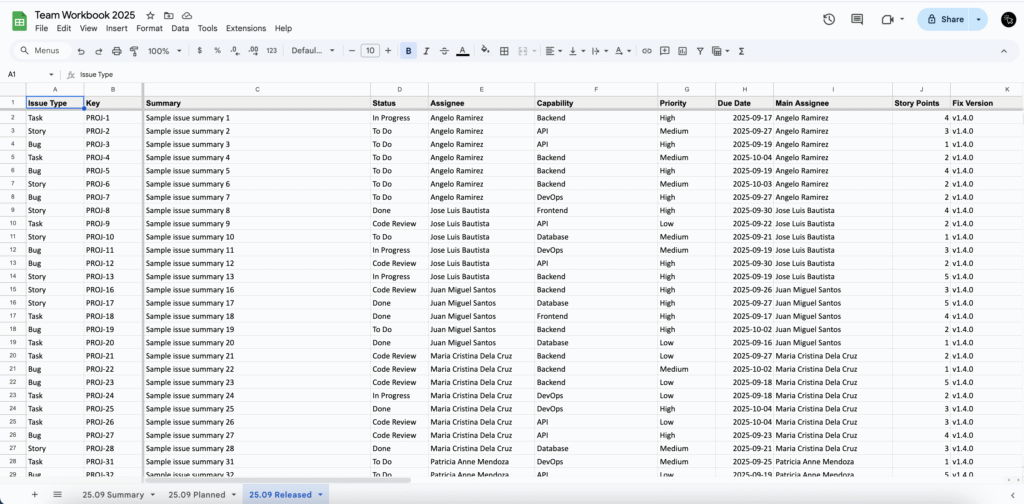
Task: Open the fill color picker
Action: pos(486,51)
